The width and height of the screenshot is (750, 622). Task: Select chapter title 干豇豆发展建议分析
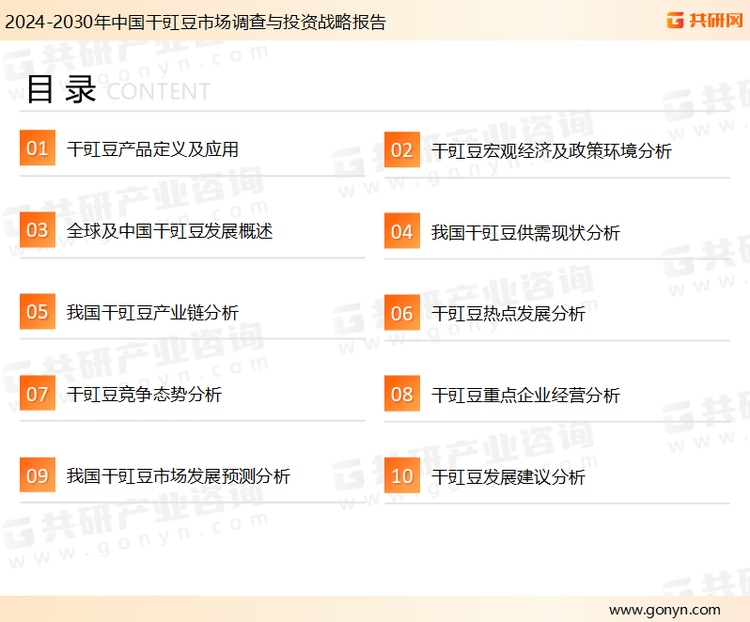pos(508,477)
